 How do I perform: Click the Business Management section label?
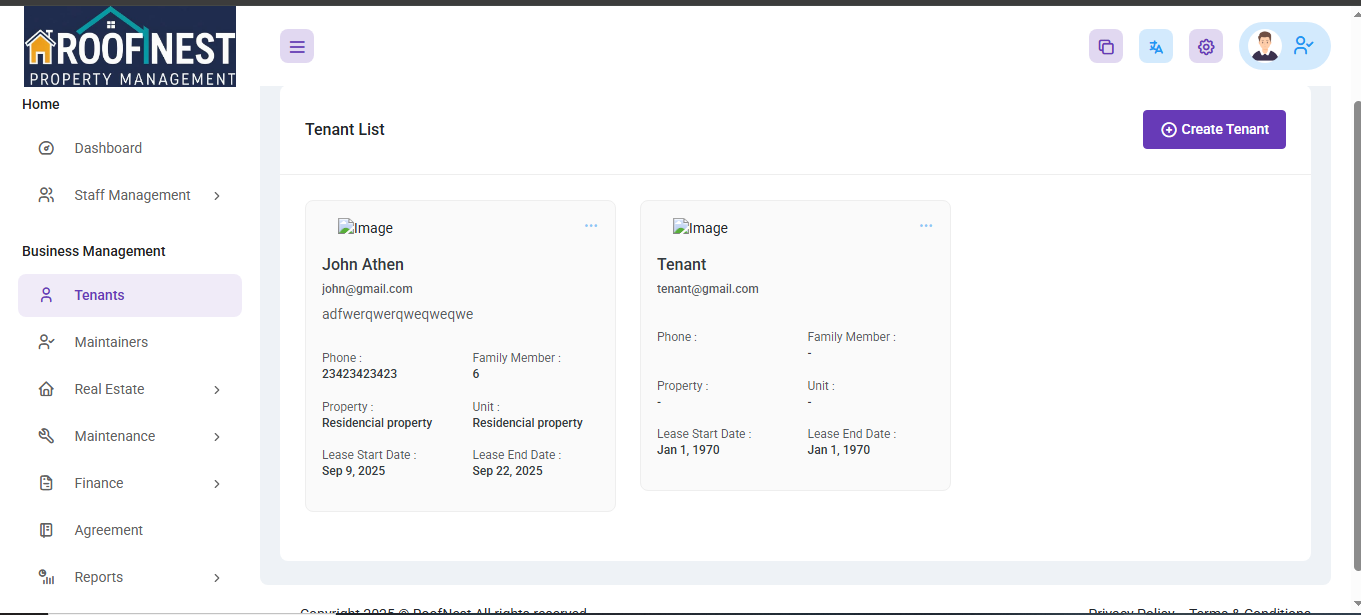(x=94, y=251)
